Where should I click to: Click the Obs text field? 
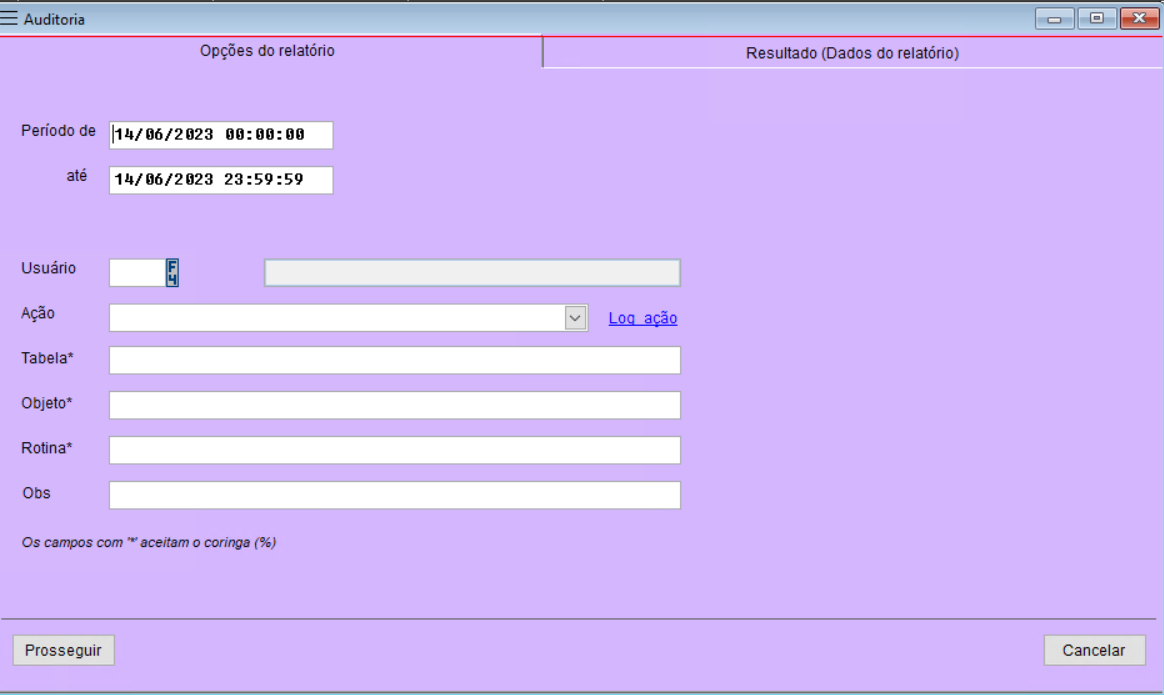(394, 495)
